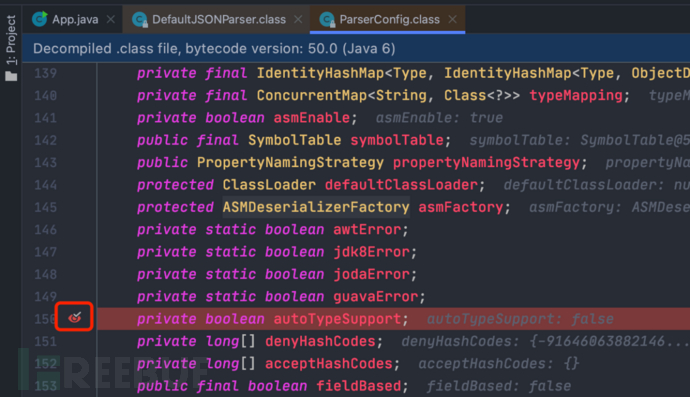Click the inline hint 'fieldBased: false'
690x397 pixels.
[x=499, y=386]
